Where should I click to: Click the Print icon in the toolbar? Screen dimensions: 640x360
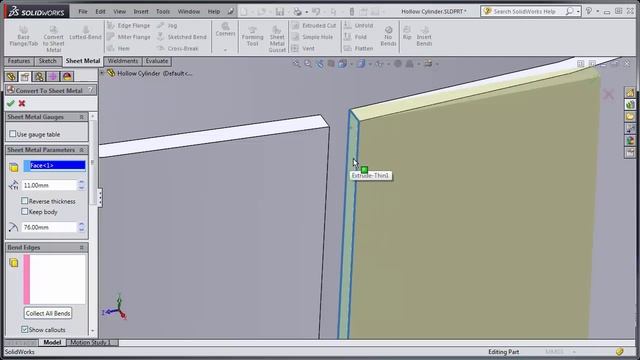click(x=298, y=11)
